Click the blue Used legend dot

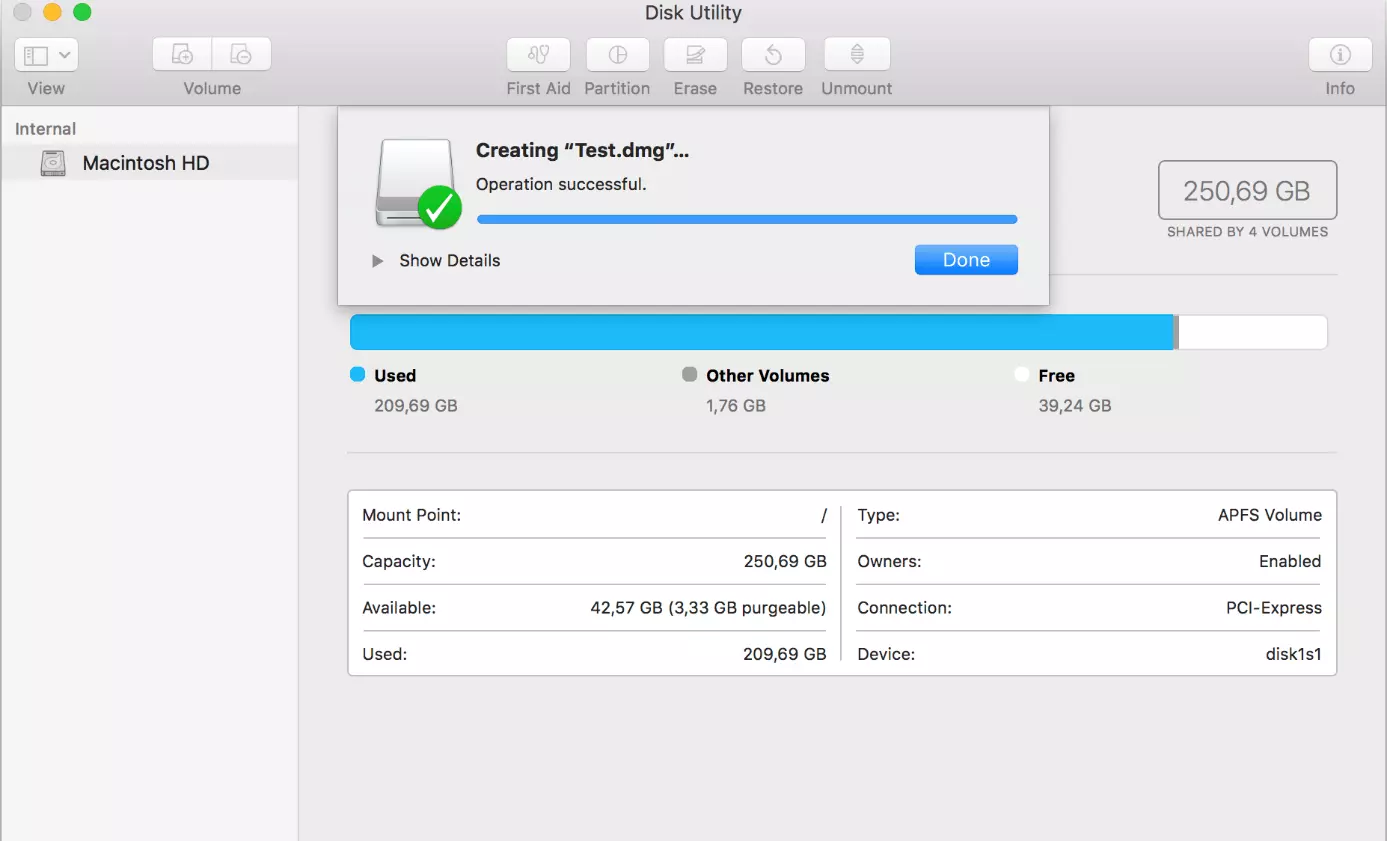point(358,375)
